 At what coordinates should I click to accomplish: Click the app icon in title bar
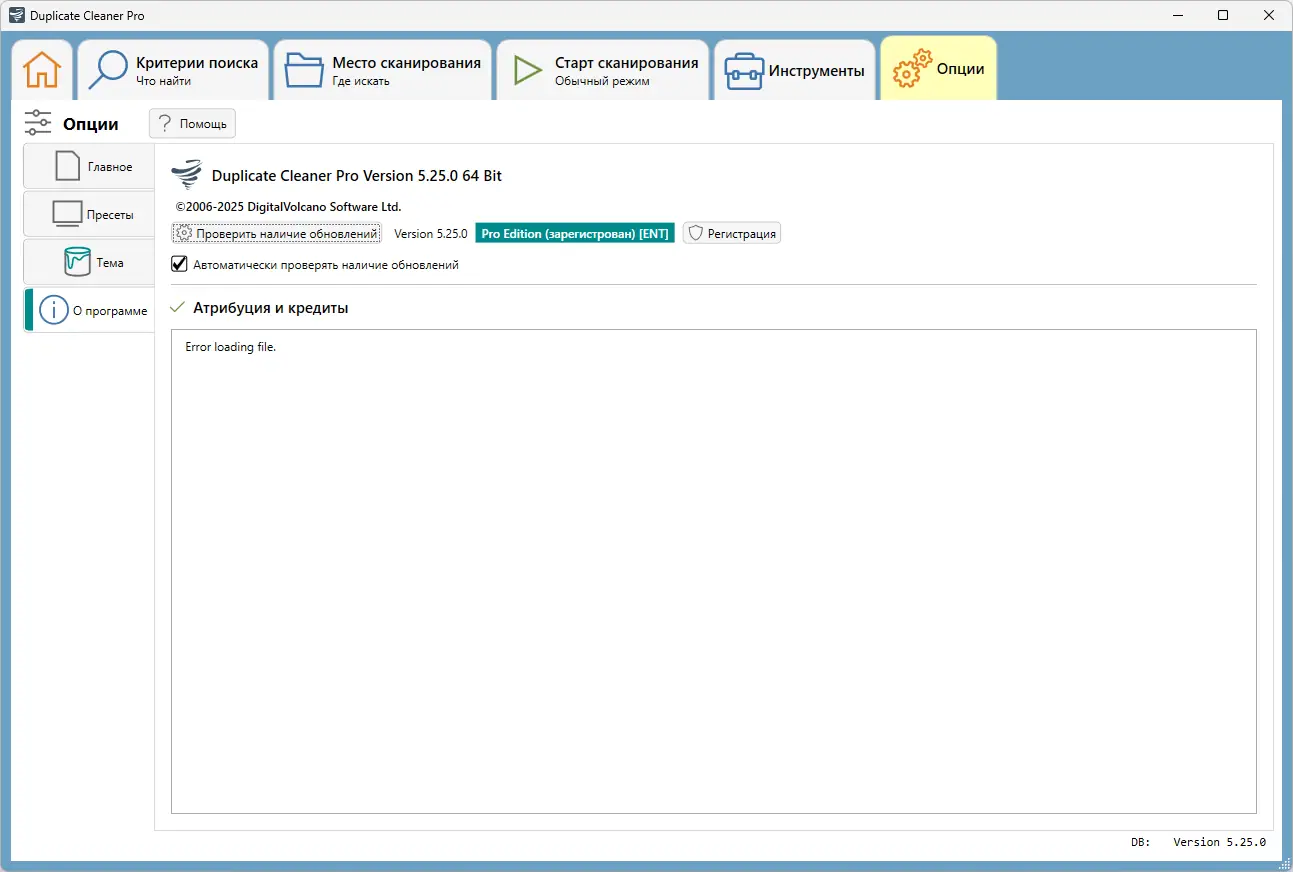16,15
